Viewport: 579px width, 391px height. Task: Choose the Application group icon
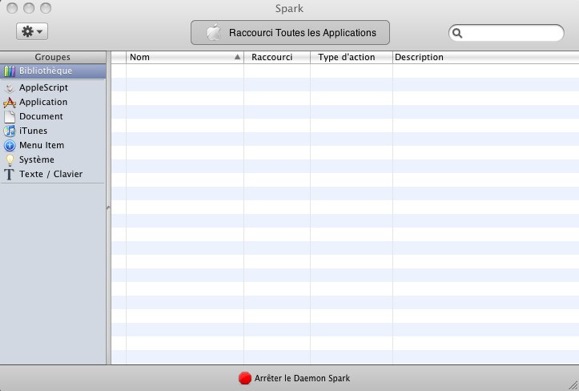[9, 102]
